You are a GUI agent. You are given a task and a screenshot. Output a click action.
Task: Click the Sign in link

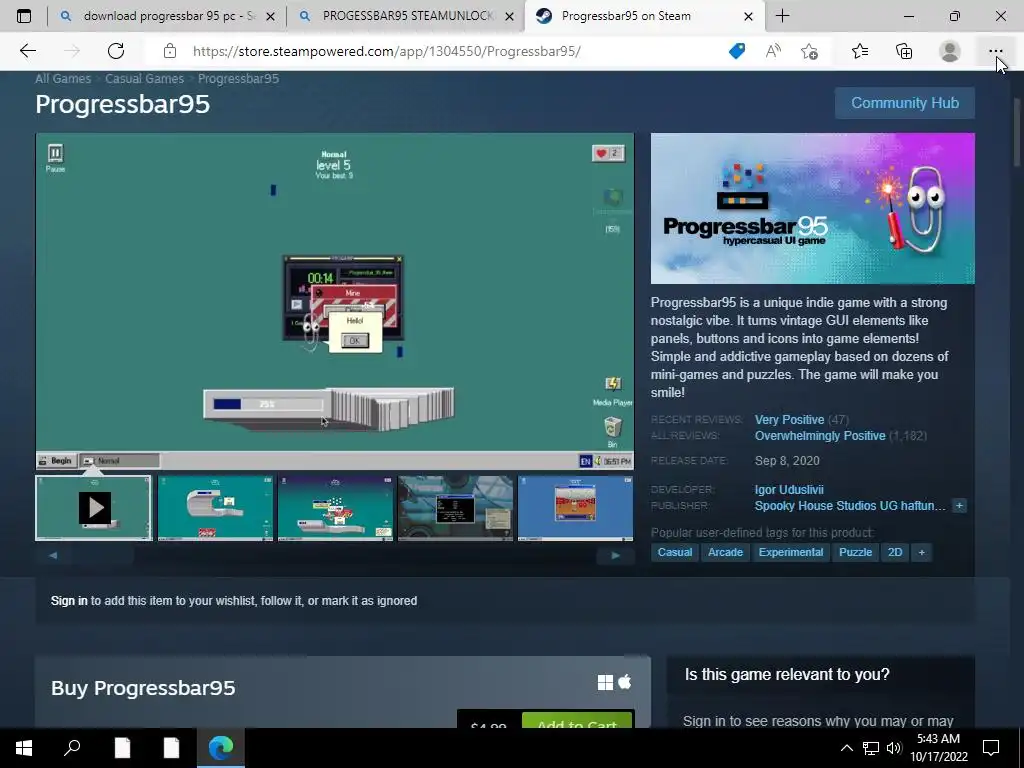[x=69, y=601]
